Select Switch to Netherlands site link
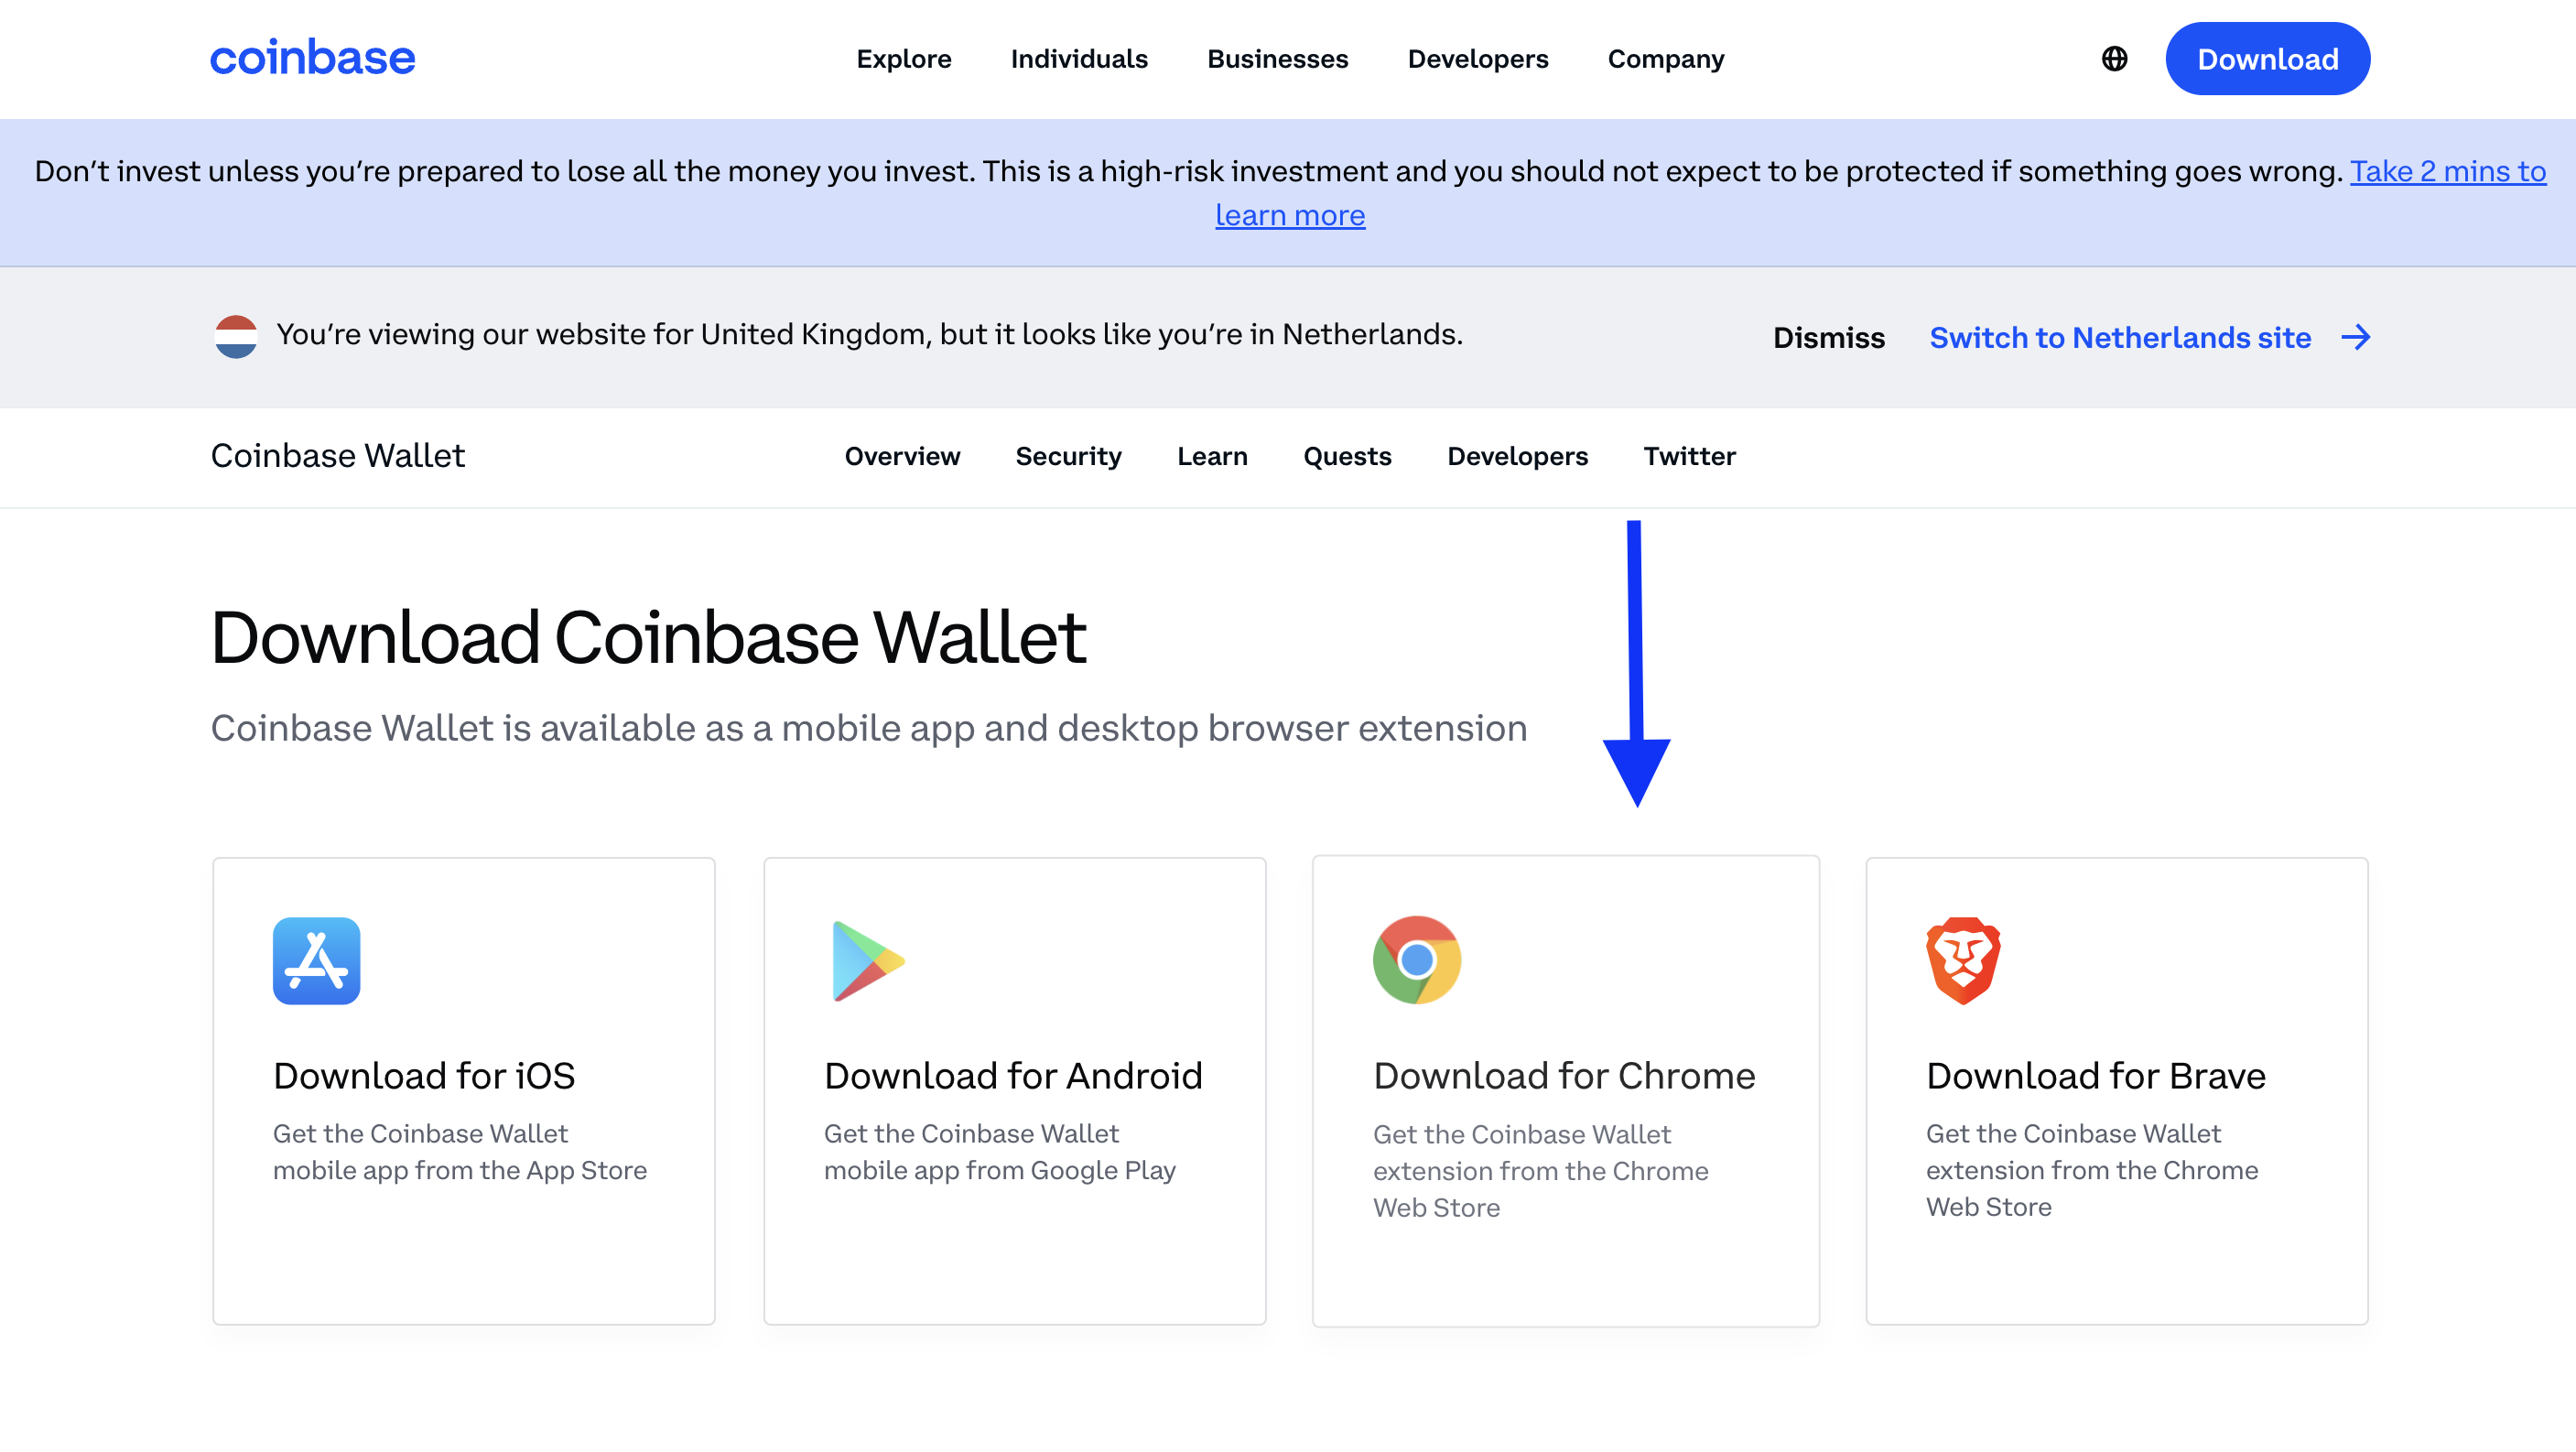 2119,338
